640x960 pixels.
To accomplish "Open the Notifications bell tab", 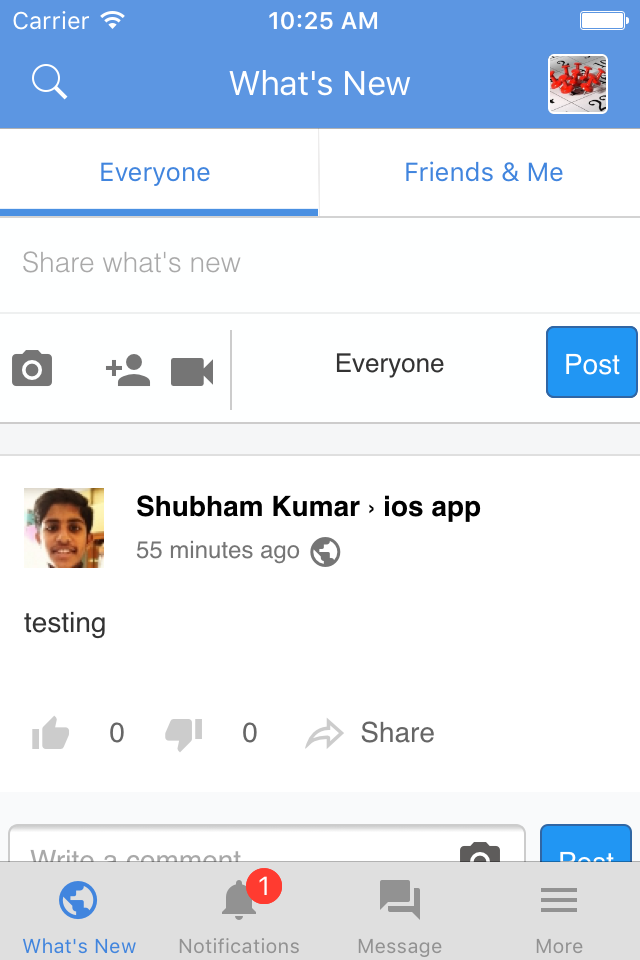I will (239, 912).
